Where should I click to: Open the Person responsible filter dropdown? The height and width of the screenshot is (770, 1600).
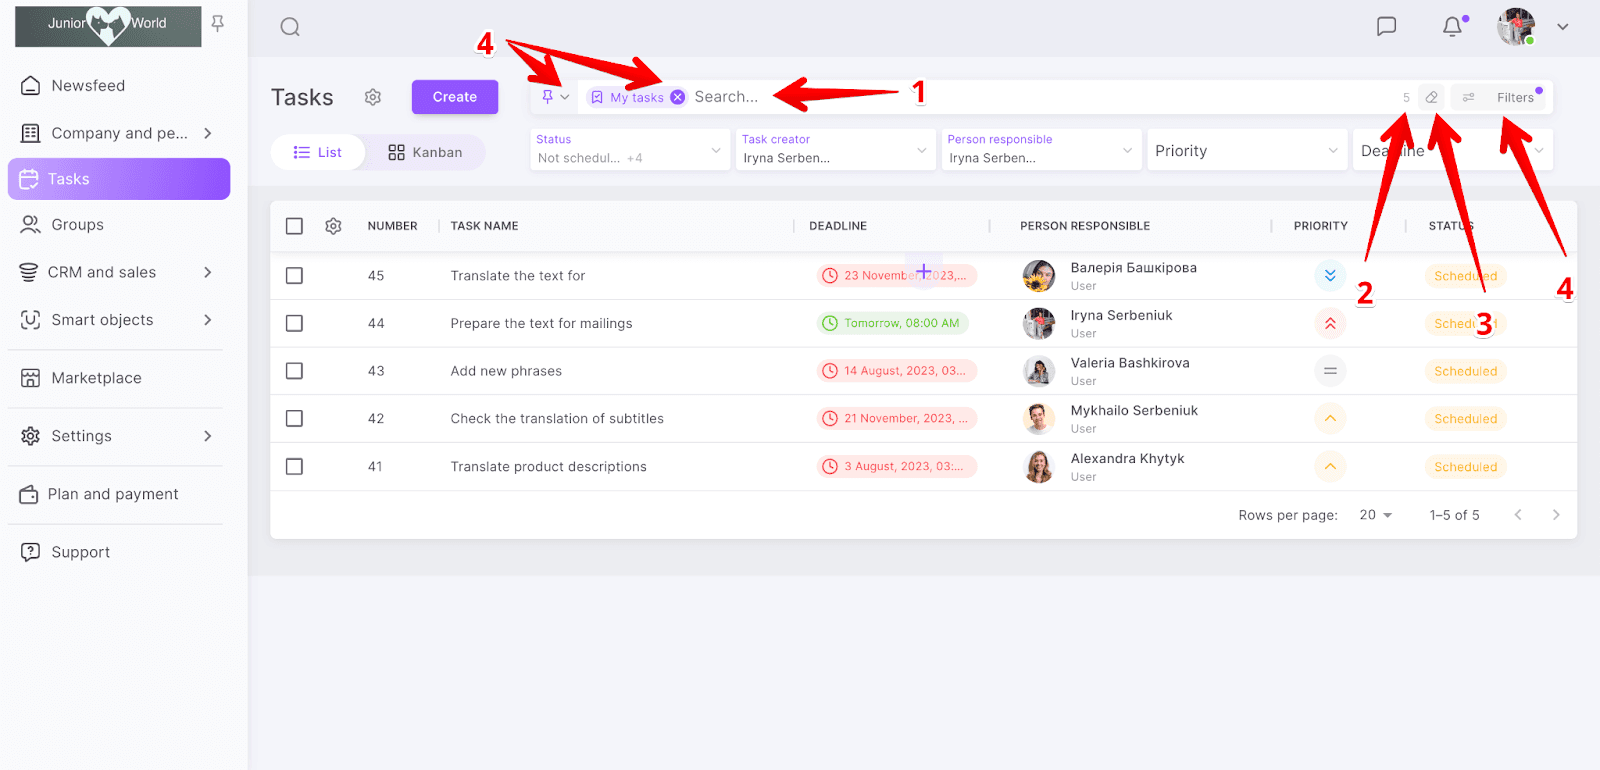click(1041, 150)
